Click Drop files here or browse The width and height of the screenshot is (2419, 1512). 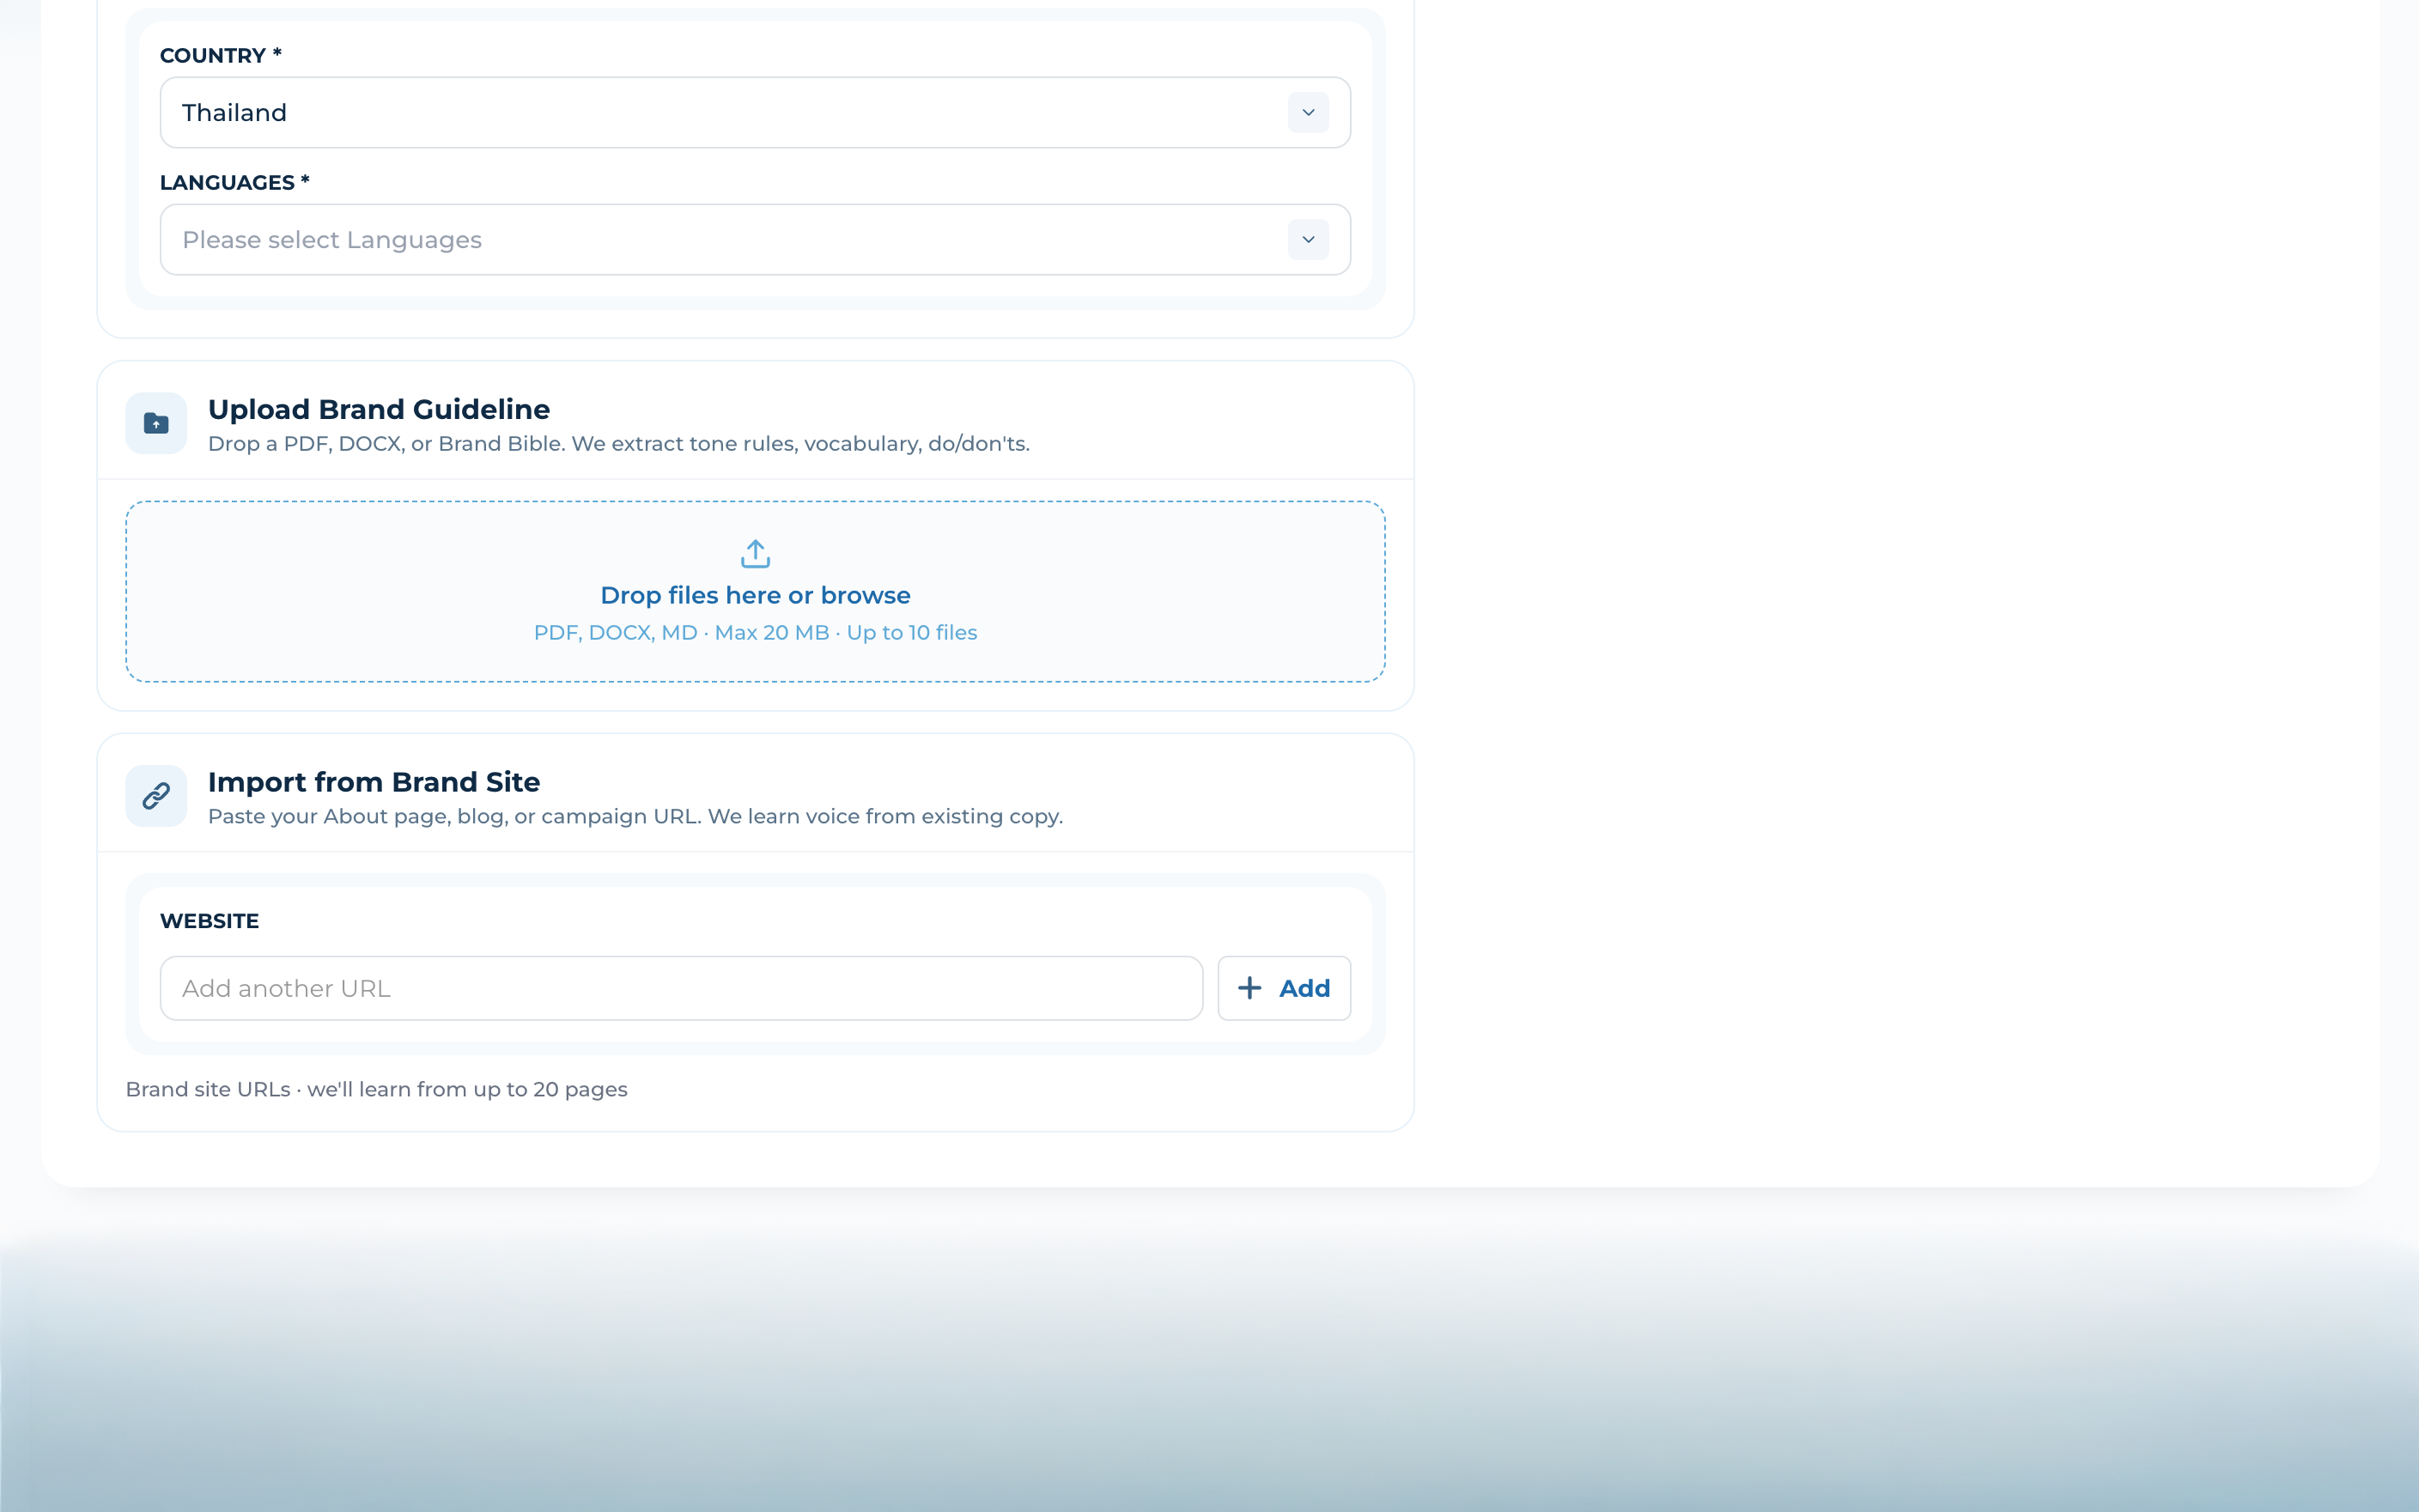(755, 595)
